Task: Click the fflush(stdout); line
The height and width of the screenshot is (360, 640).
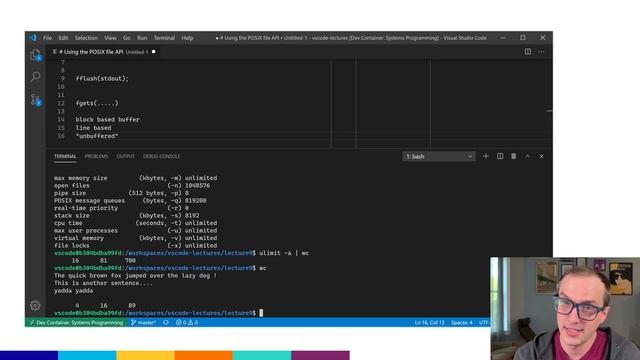Action: coord(102,78)
